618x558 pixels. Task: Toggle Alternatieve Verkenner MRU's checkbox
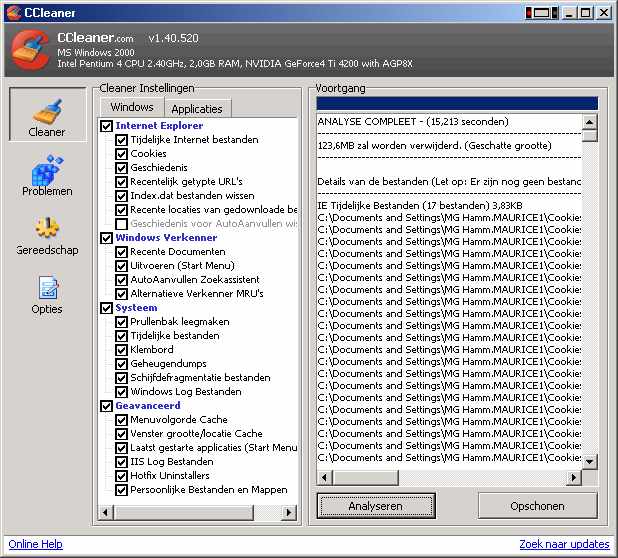(x=121, y=294)
